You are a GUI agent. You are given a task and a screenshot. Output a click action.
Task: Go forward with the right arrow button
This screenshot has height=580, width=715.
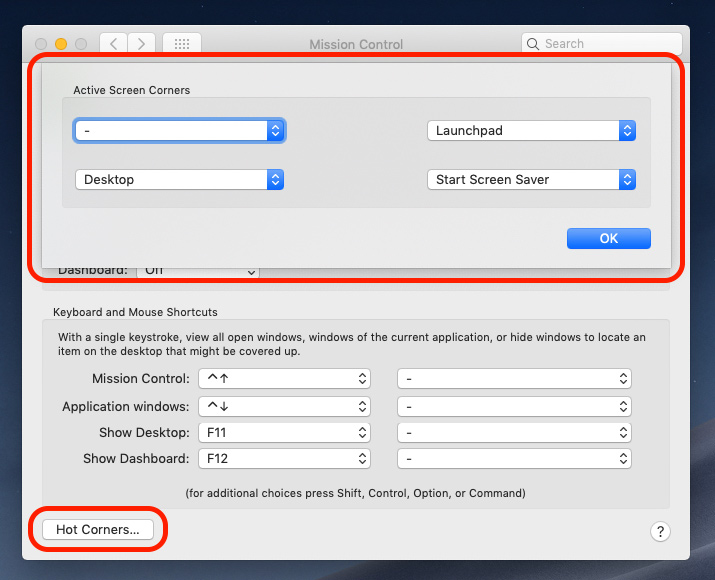141,44
